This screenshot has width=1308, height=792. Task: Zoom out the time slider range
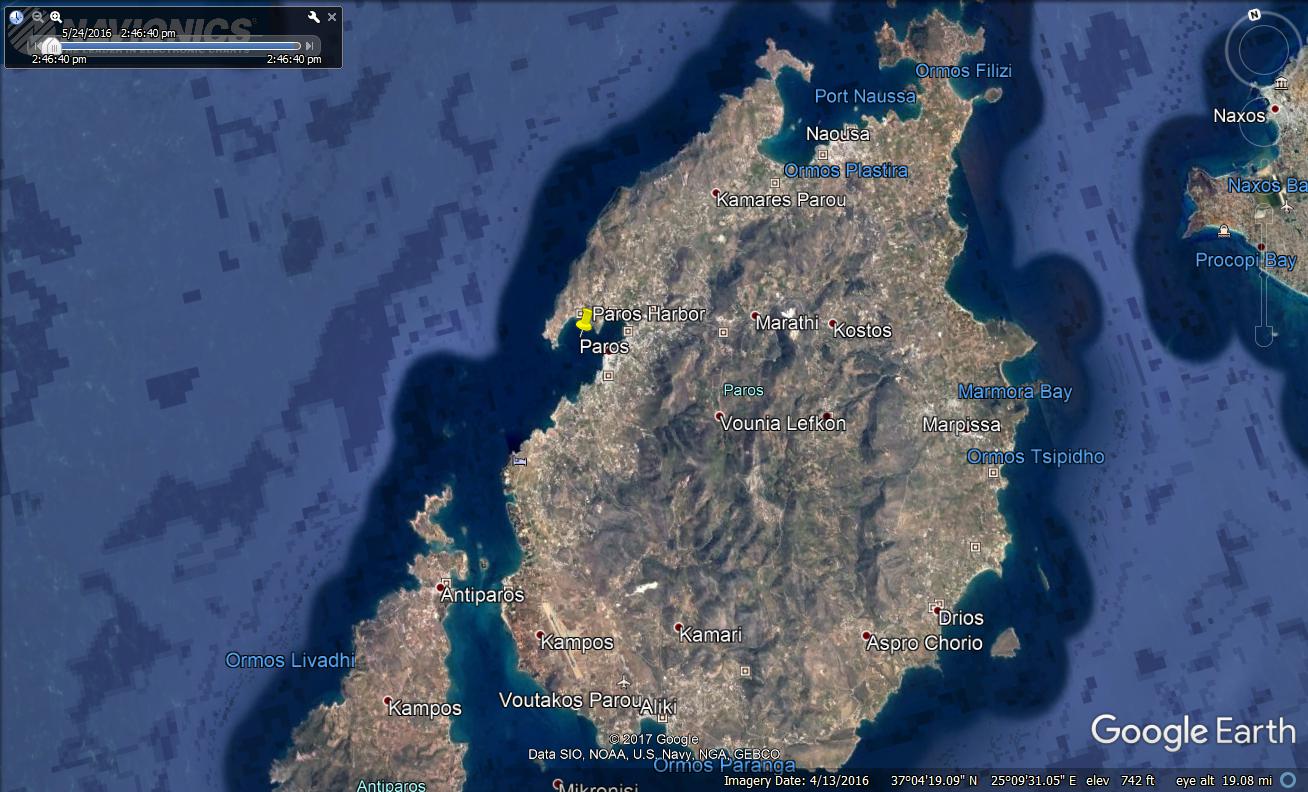38,17
